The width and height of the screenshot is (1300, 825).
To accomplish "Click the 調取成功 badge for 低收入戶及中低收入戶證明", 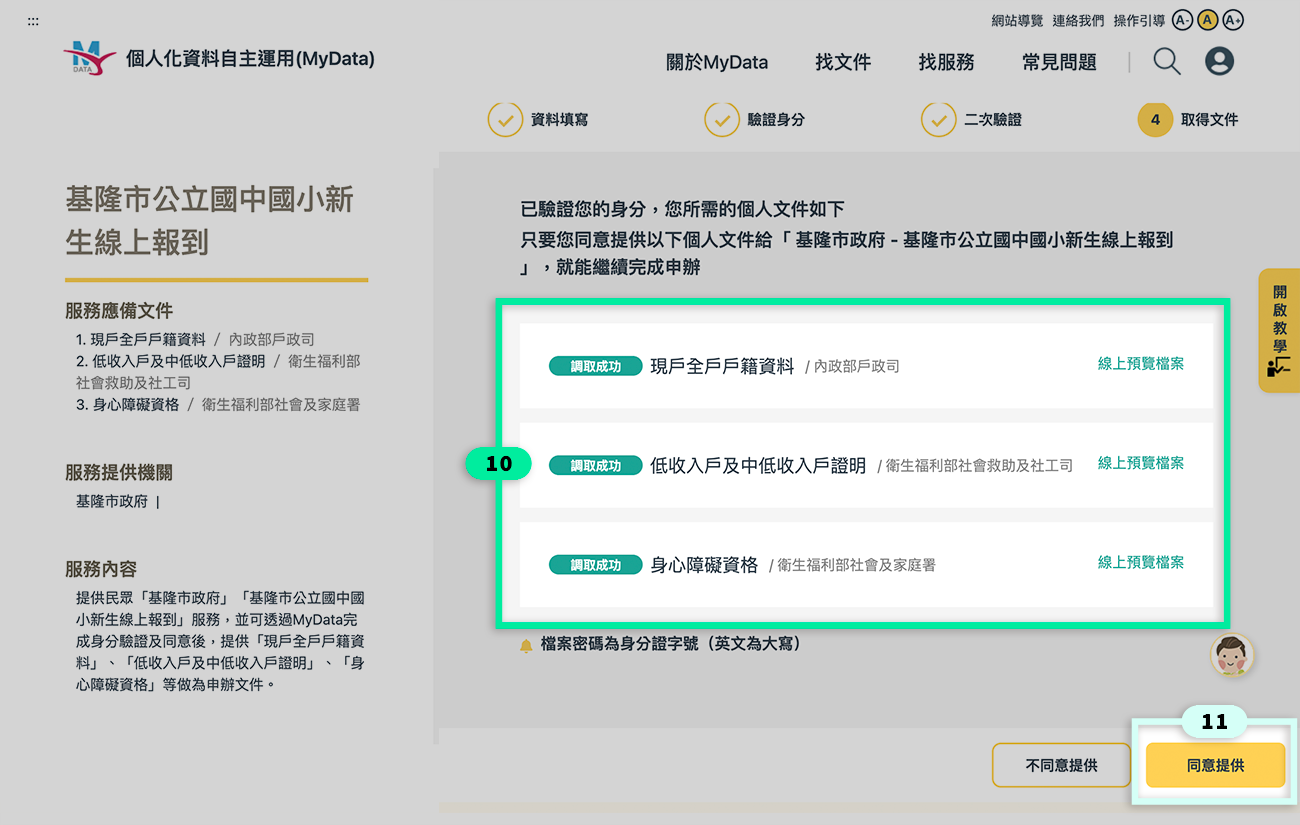I will pyautogui.click(x=595, y=465).
